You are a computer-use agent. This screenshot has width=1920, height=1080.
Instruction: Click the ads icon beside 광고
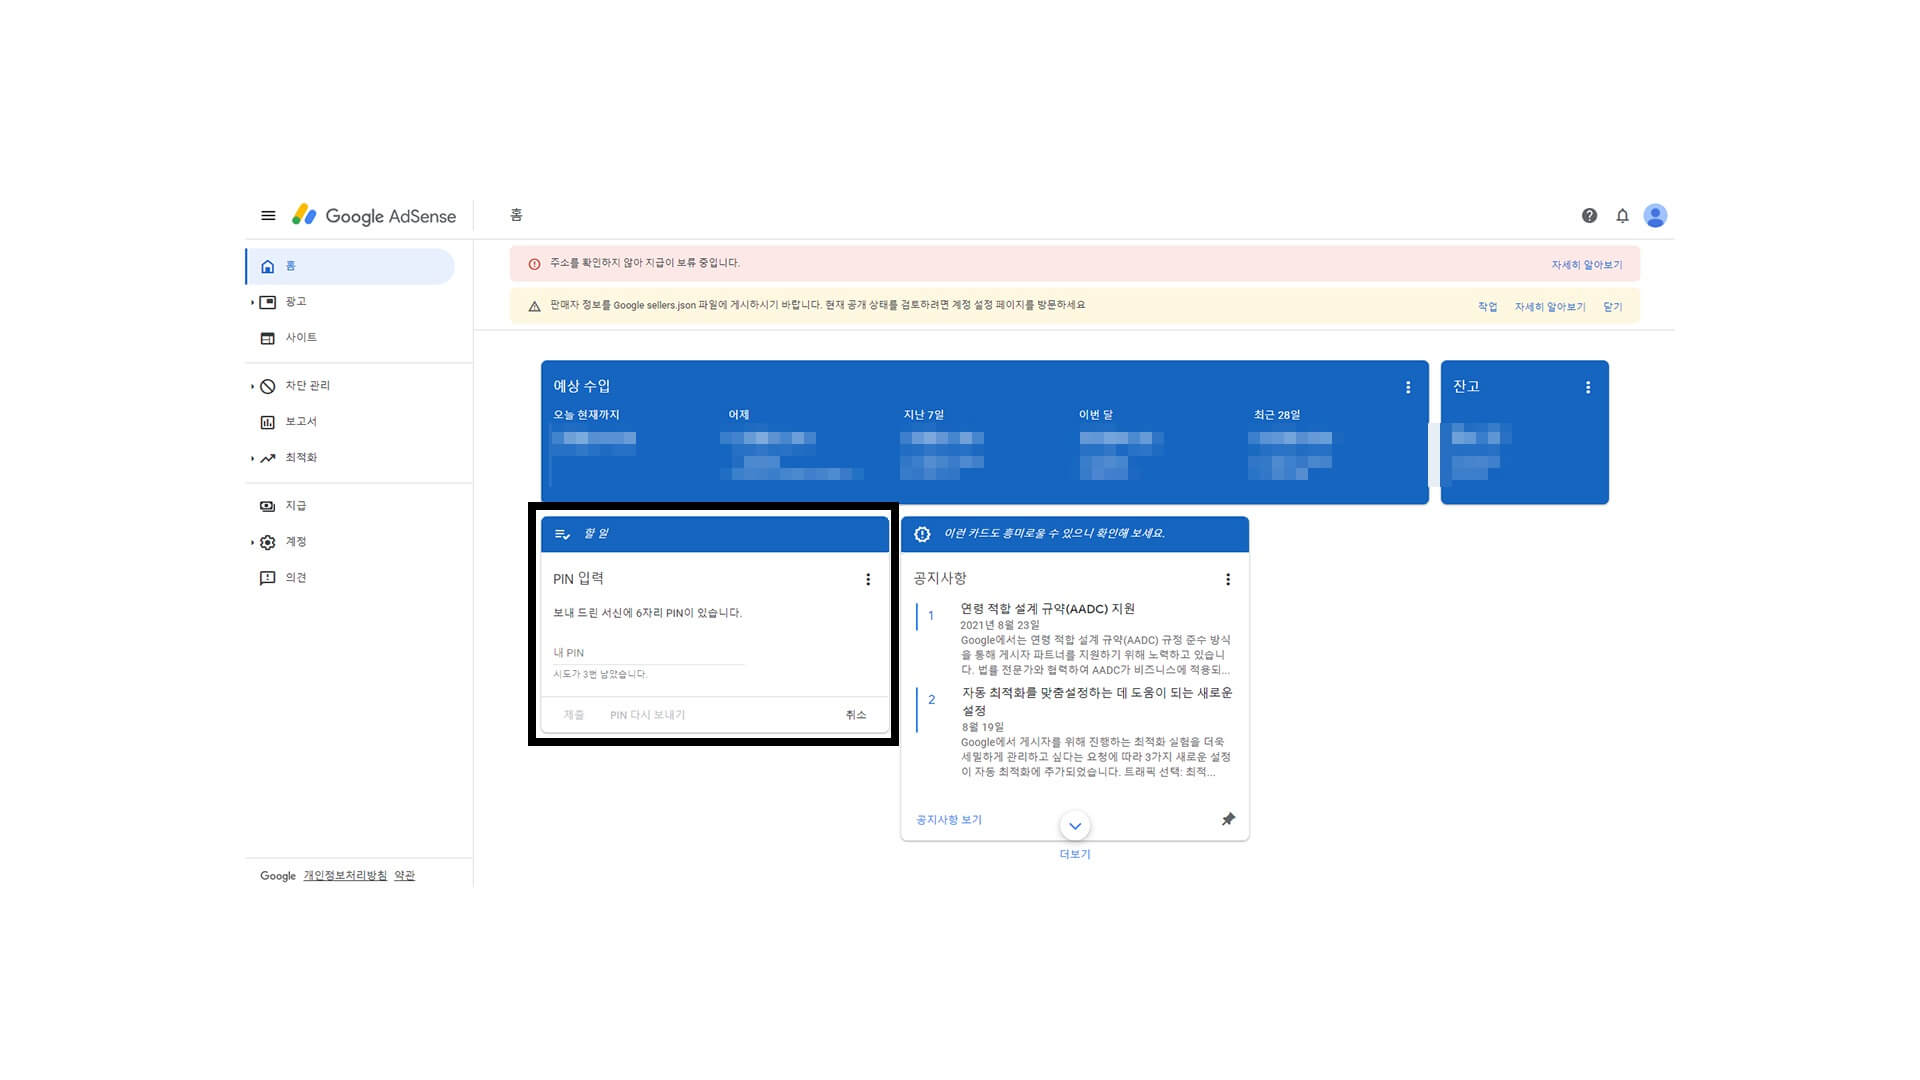coord(267,302)
